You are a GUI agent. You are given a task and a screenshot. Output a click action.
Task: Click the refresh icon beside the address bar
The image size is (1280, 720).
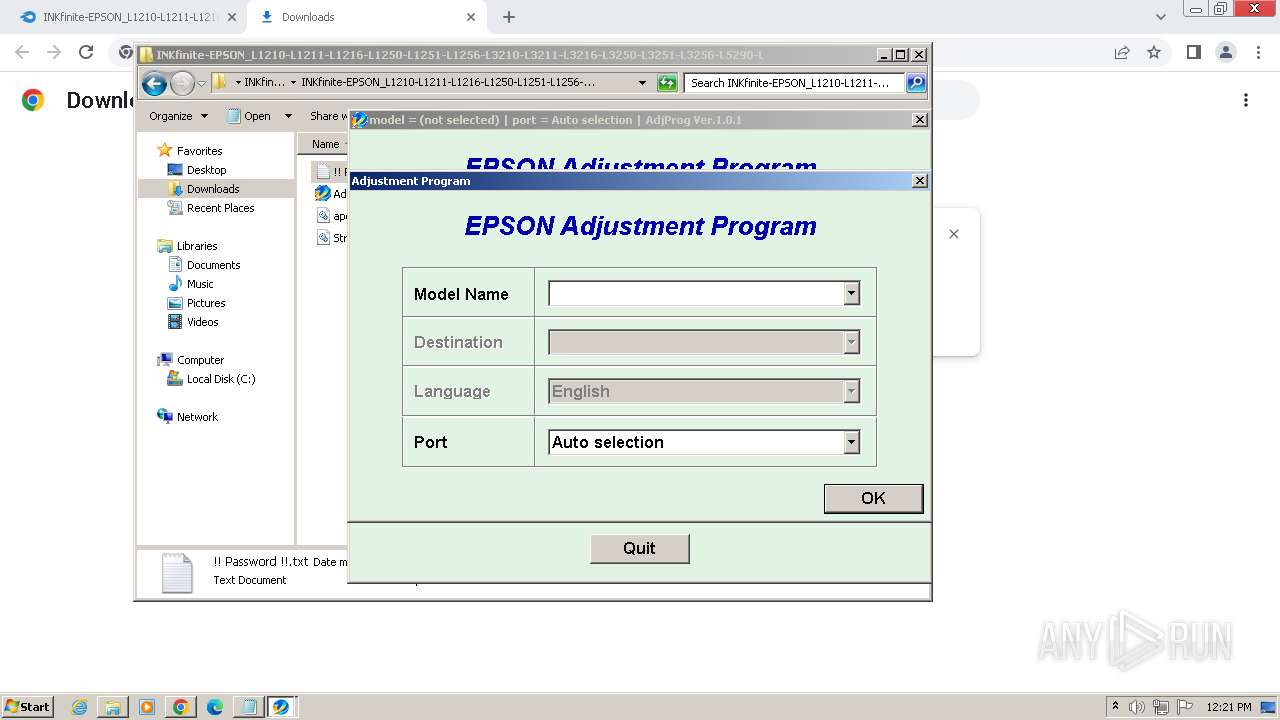click(667, 83)
